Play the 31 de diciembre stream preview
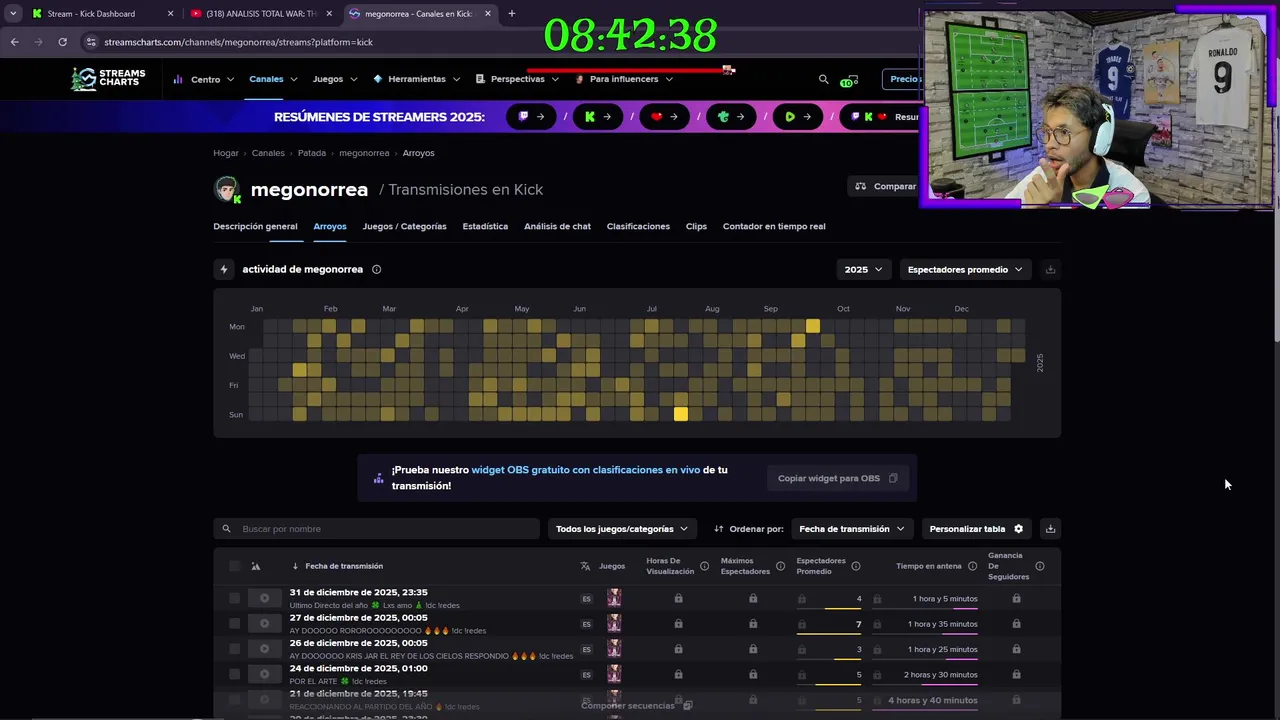This screenshot has width=1280, height=720. tap(264, 598)
